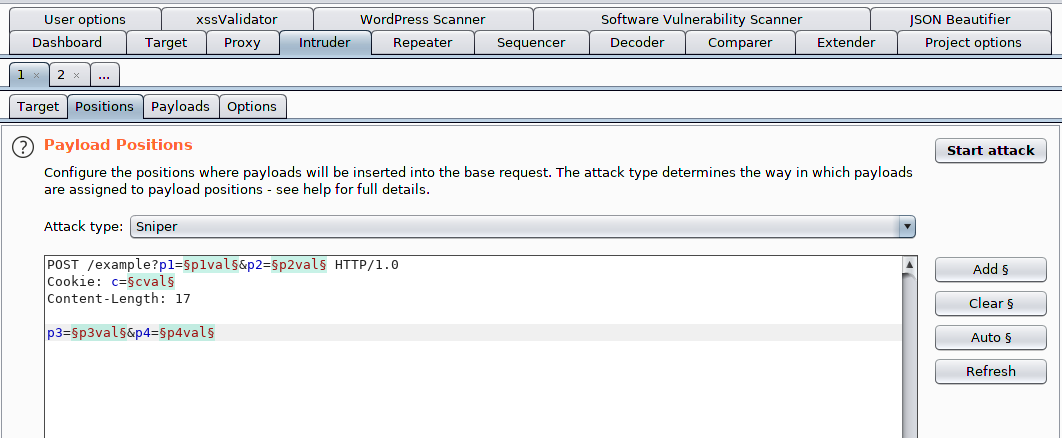The image size is (1062, 438).
Task: Clear all § payload markers
Action: 990,303
